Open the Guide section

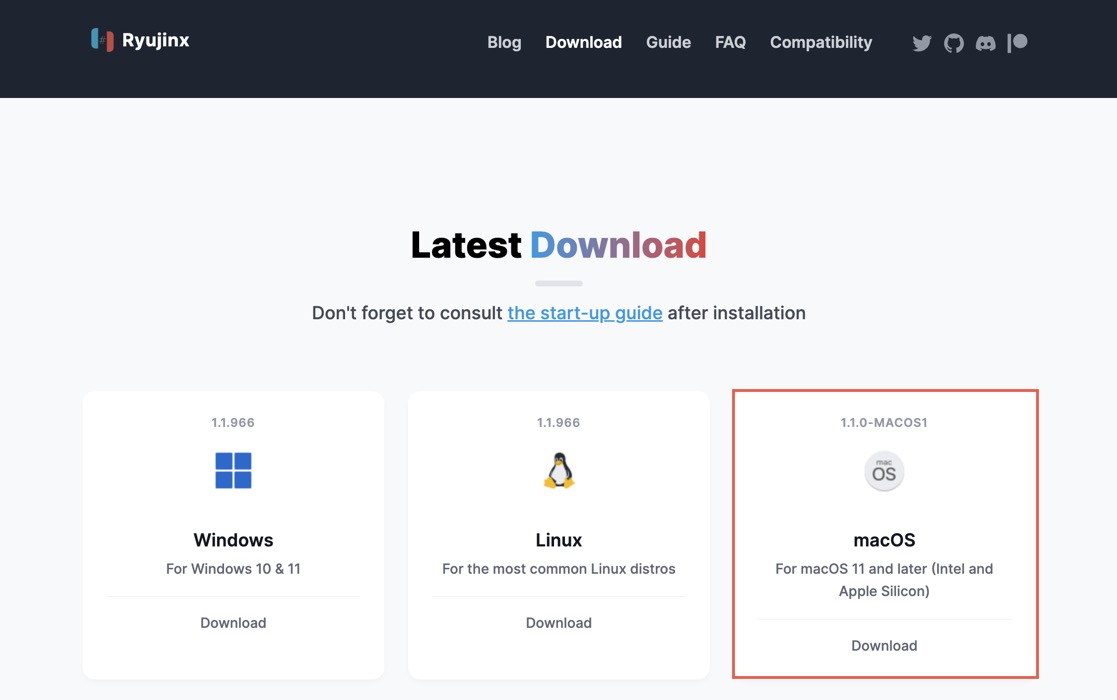(x=667, y=42)
